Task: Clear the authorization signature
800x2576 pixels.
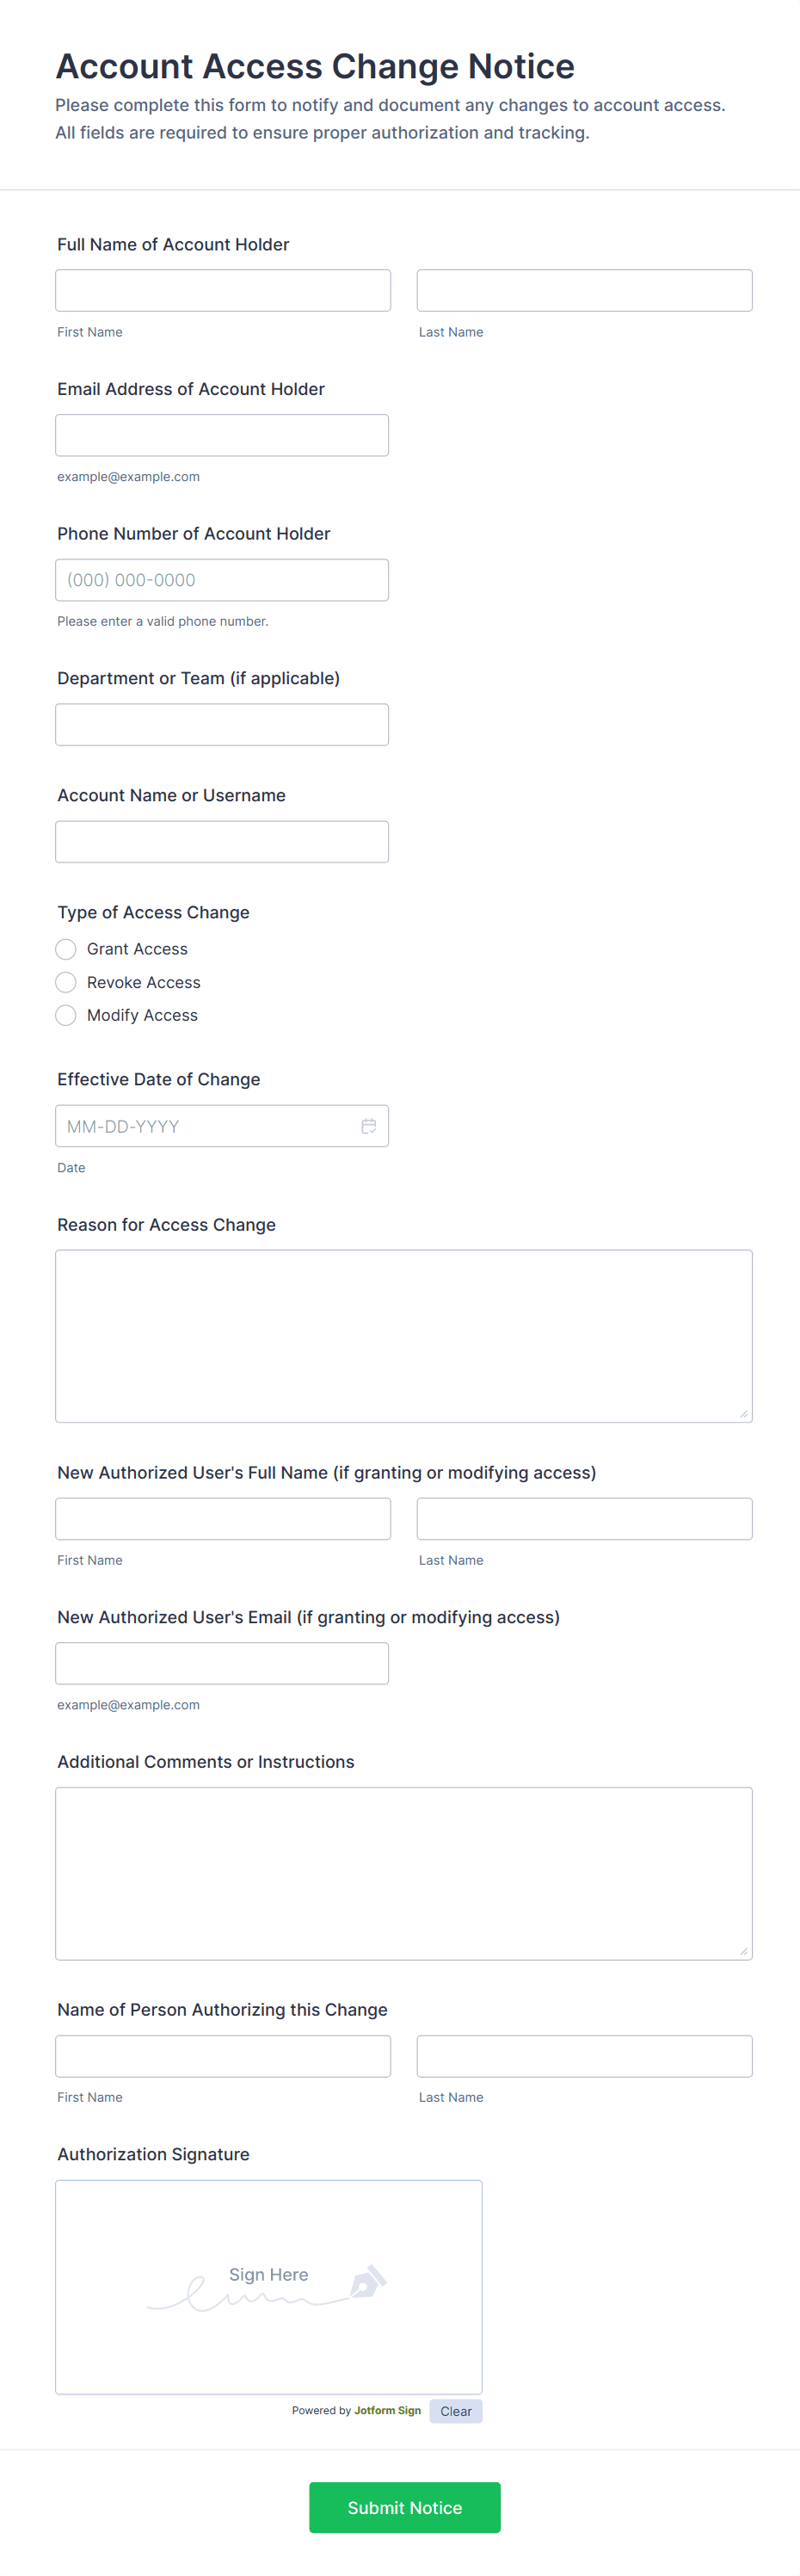Action: (455, 2411)
